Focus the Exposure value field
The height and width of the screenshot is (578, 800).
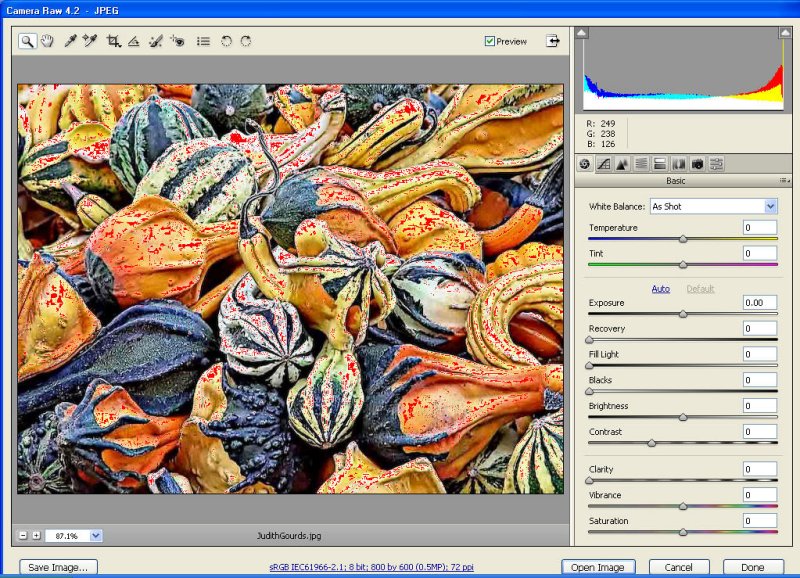pyautogui.click(x=760, y=303)
